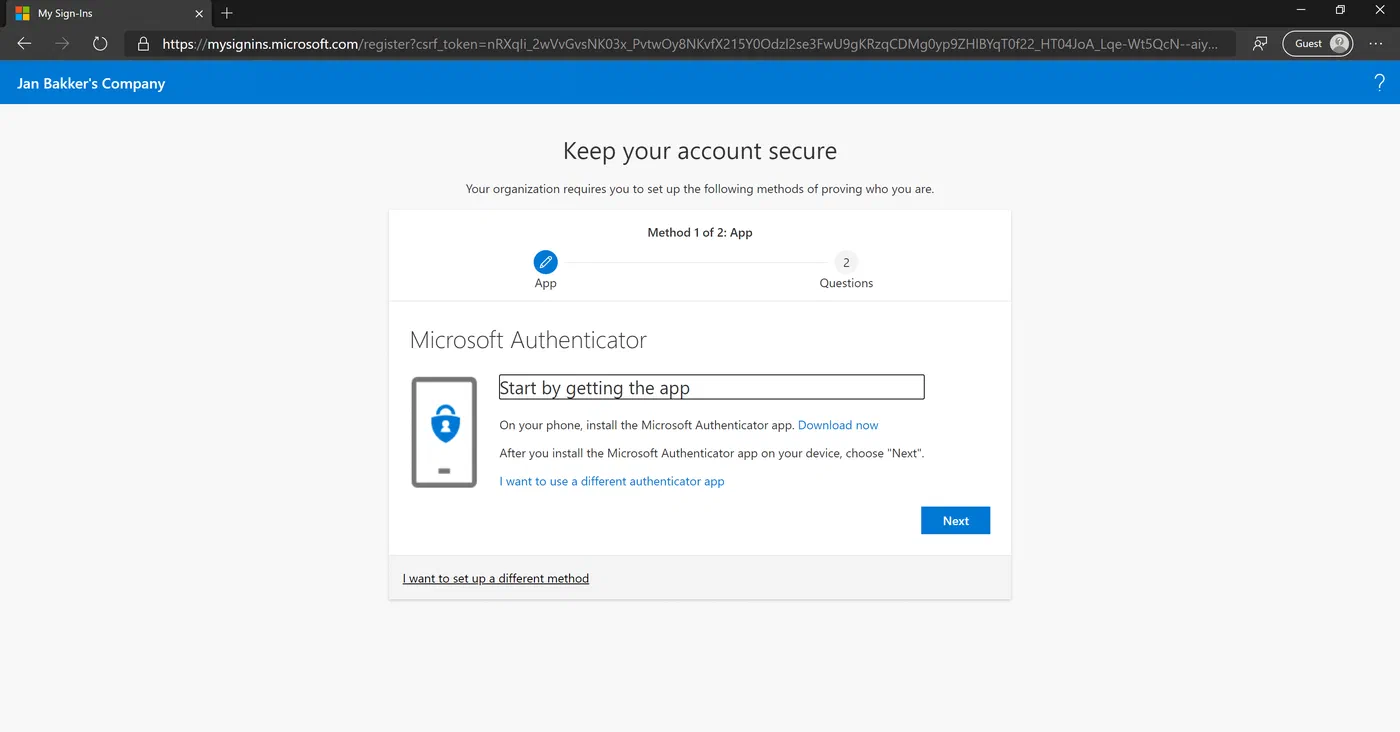Open the feedback icon beside Guest profile
Image resolution: width=1400 pixels, height=732 pixels.
click(x=1260, y=44)
